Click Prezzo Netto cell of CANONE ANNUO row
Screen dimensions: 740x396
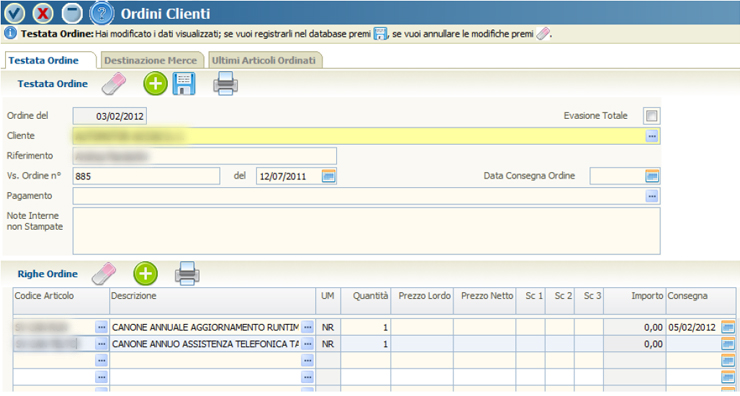[x=484, y=344]
